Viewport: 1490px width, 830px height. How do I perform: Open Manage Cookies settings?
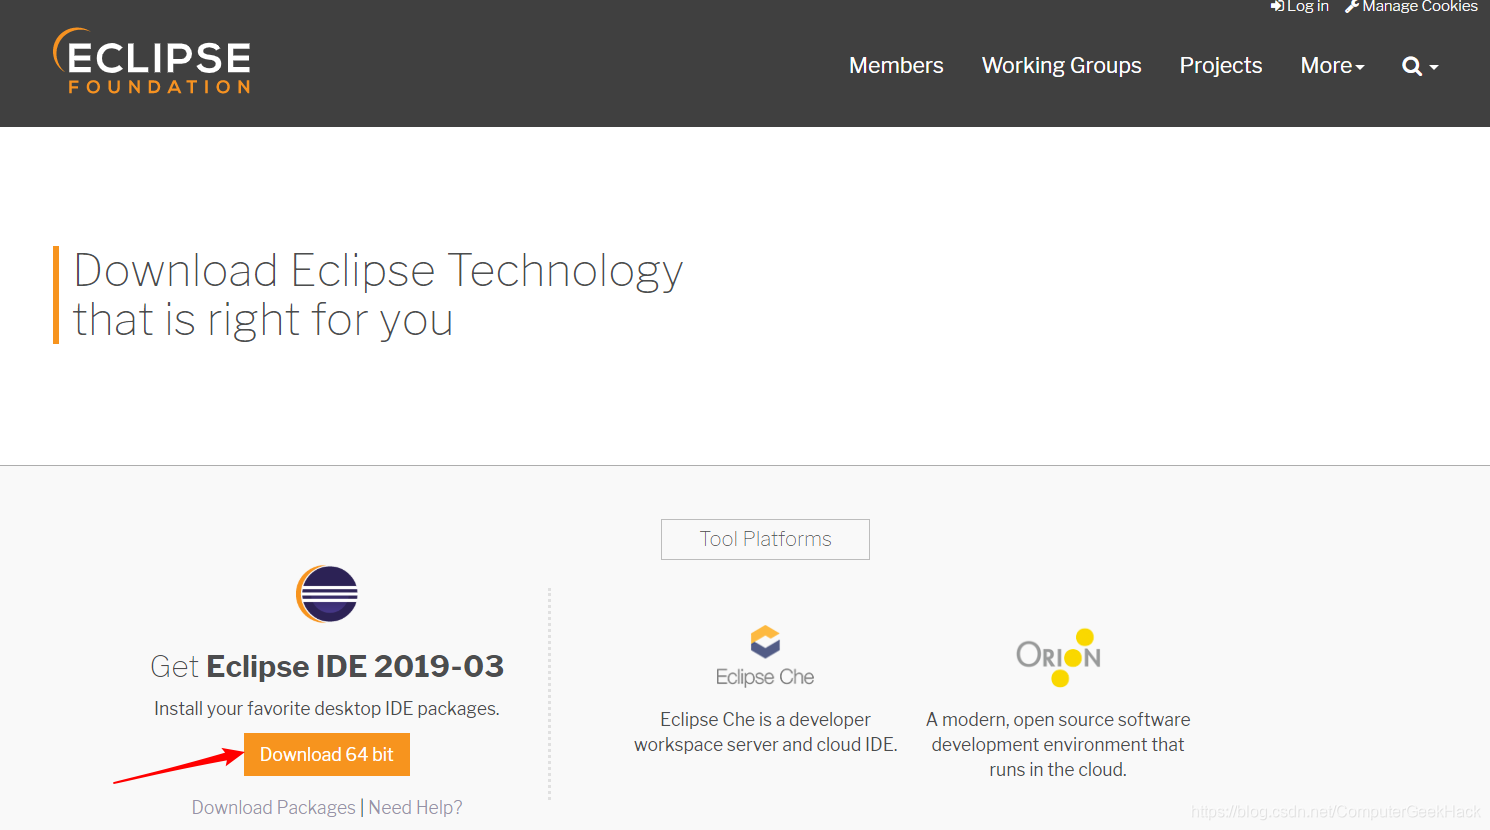(1411, 7)
